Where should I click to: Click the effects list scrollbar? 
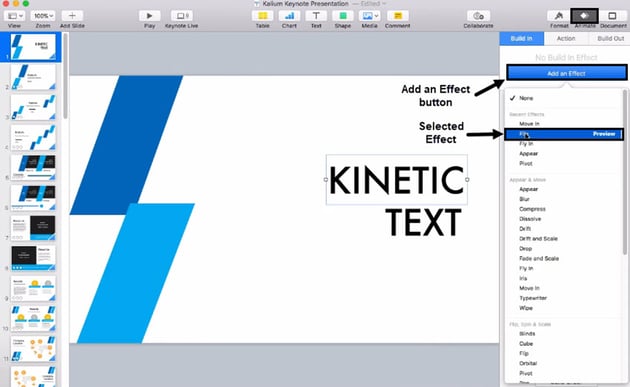coord(624,172)
